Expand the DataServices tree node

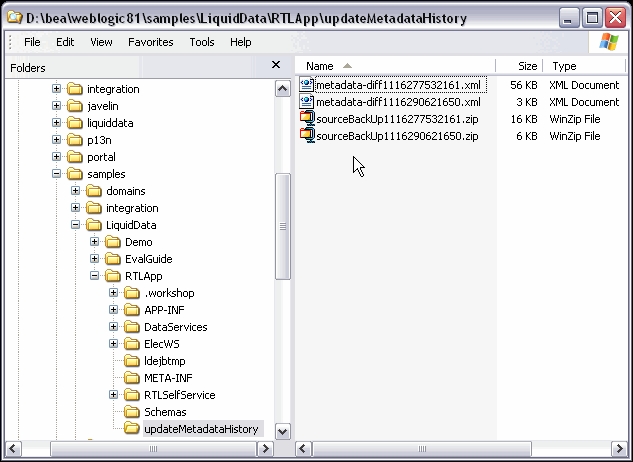pyautogui.click(x=113, y=327)
